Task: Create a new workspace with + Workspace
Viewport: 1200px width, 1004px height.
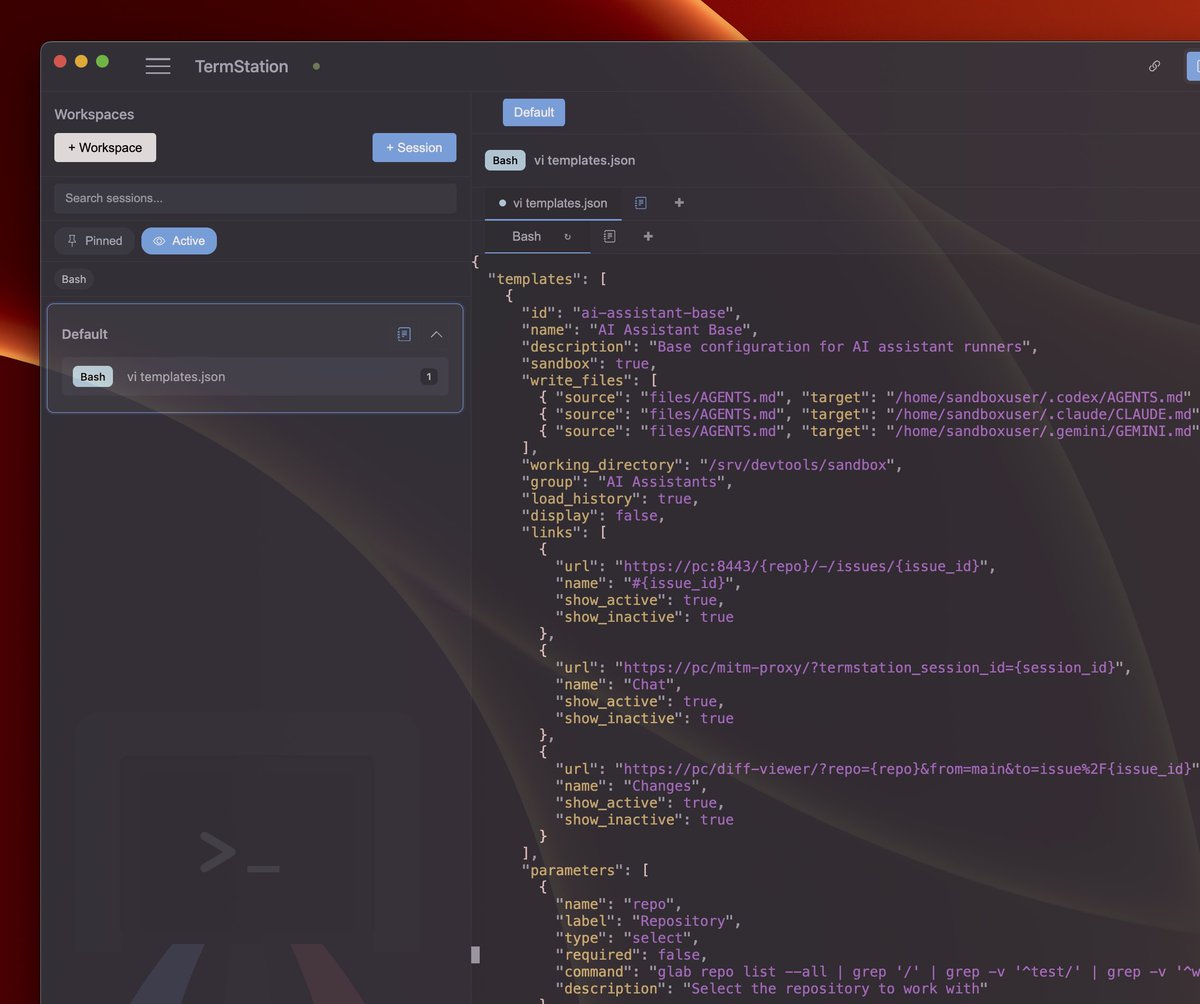Action: pos(105,147)
